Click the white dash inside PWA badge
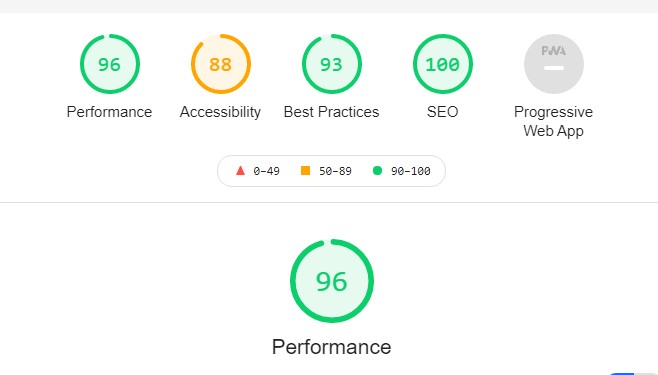 tap(554, 68)
